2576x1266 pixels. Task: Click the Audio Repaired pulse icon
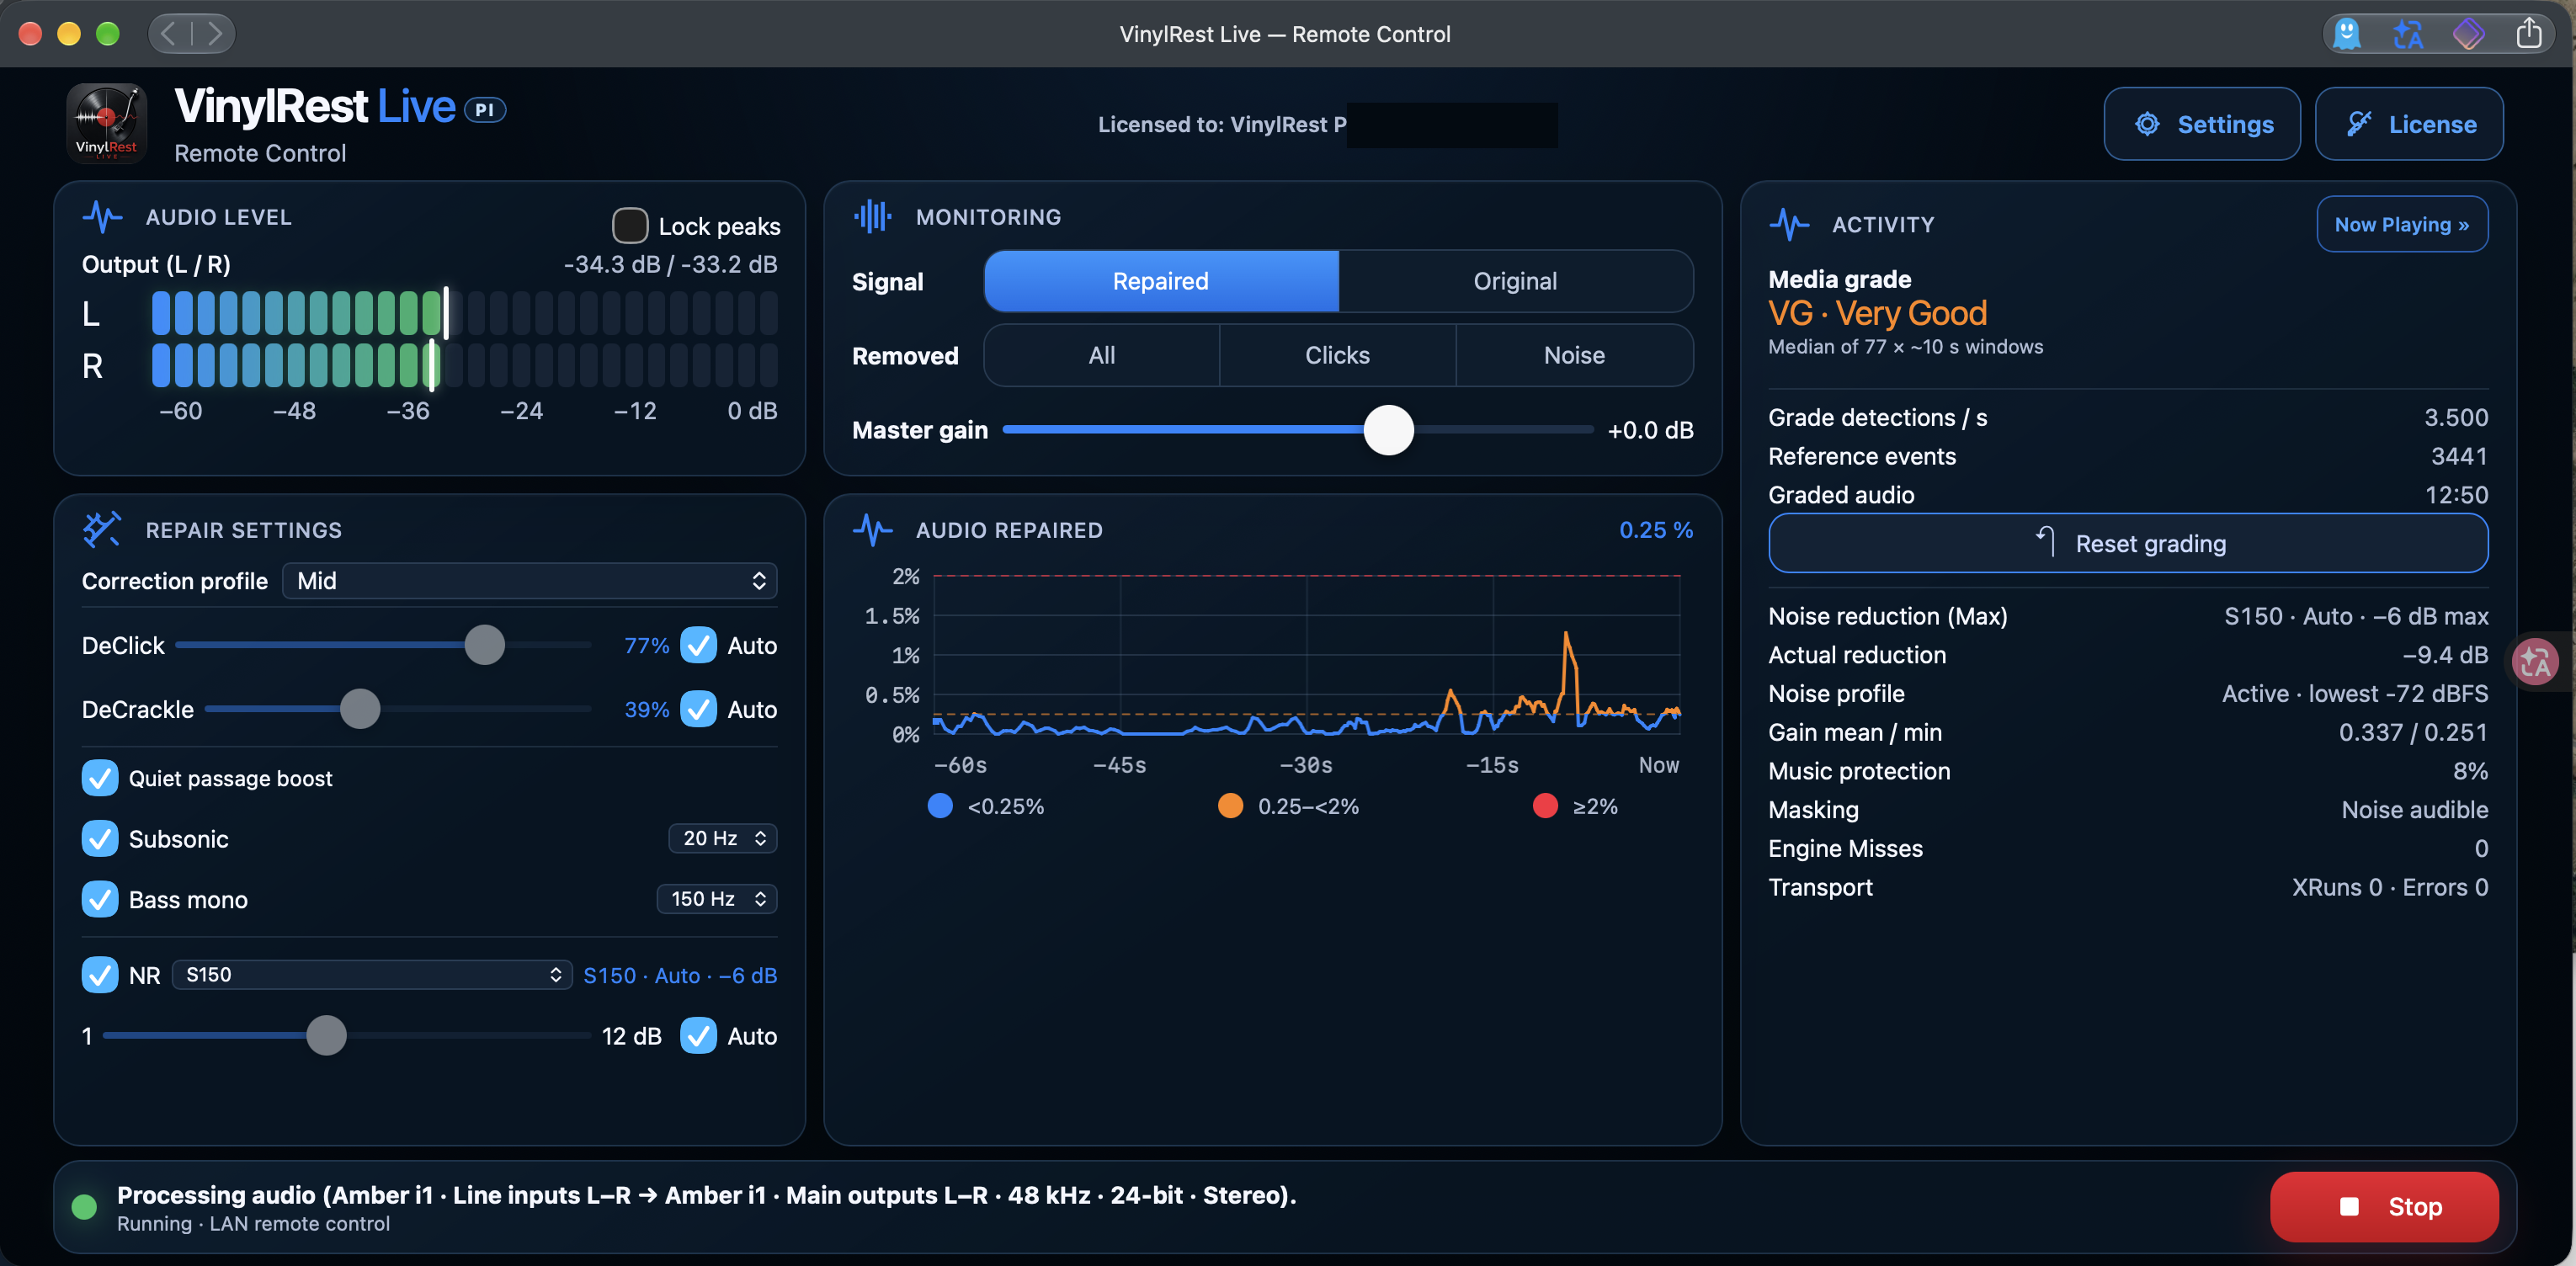point(873,529)
